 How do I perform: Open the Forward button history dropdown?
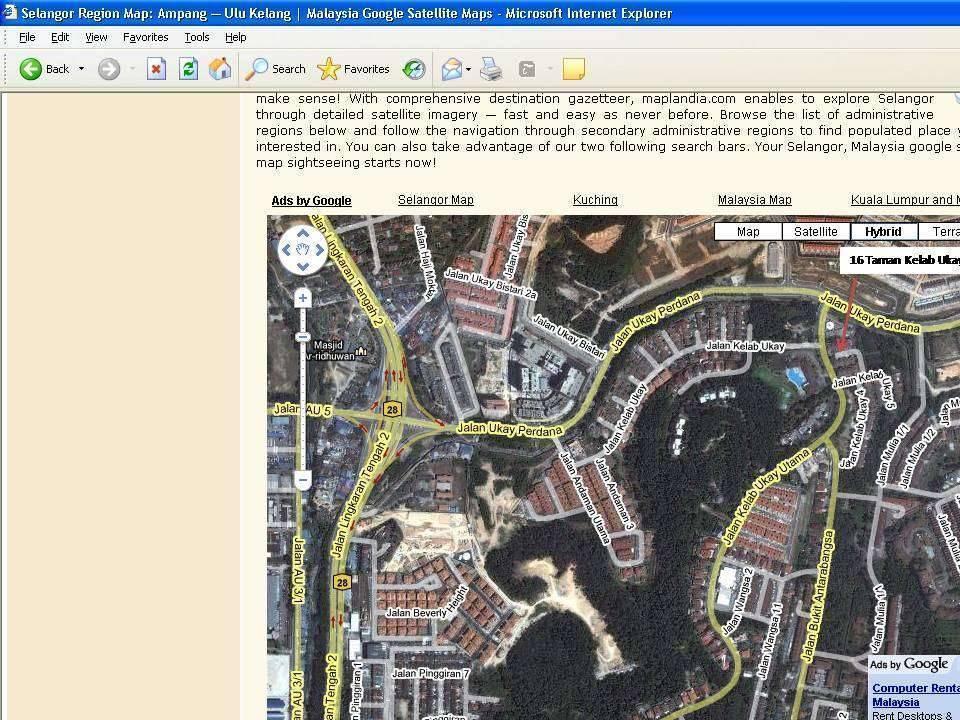pos(132,69)
